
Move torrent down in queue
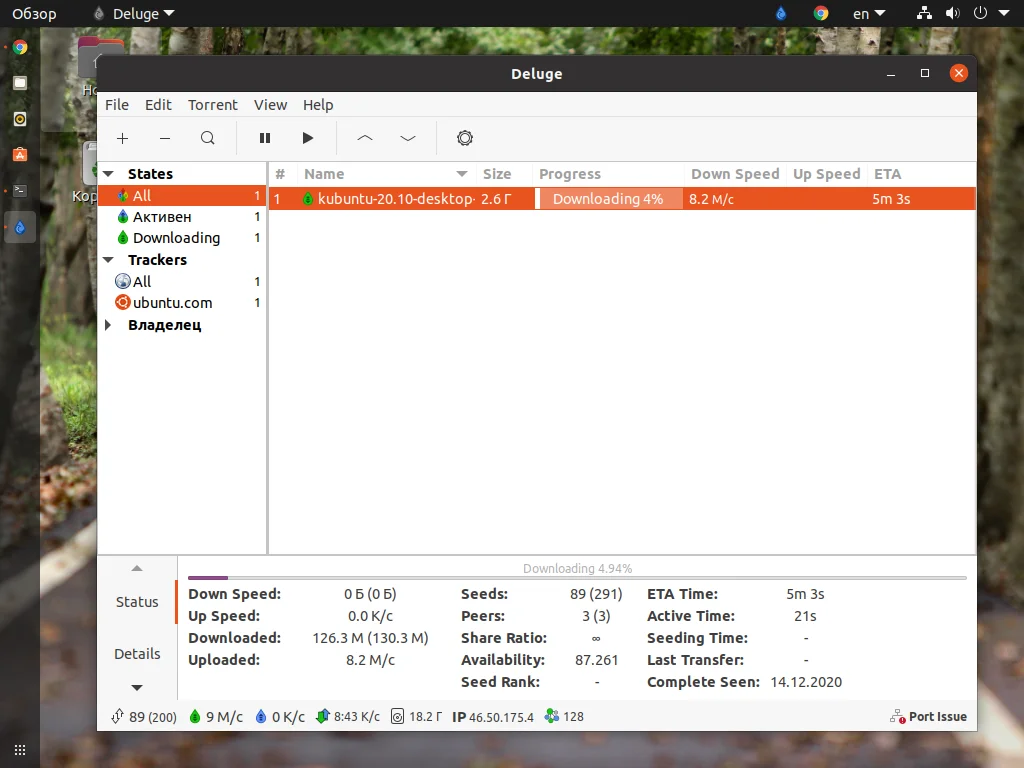(408, 138)
